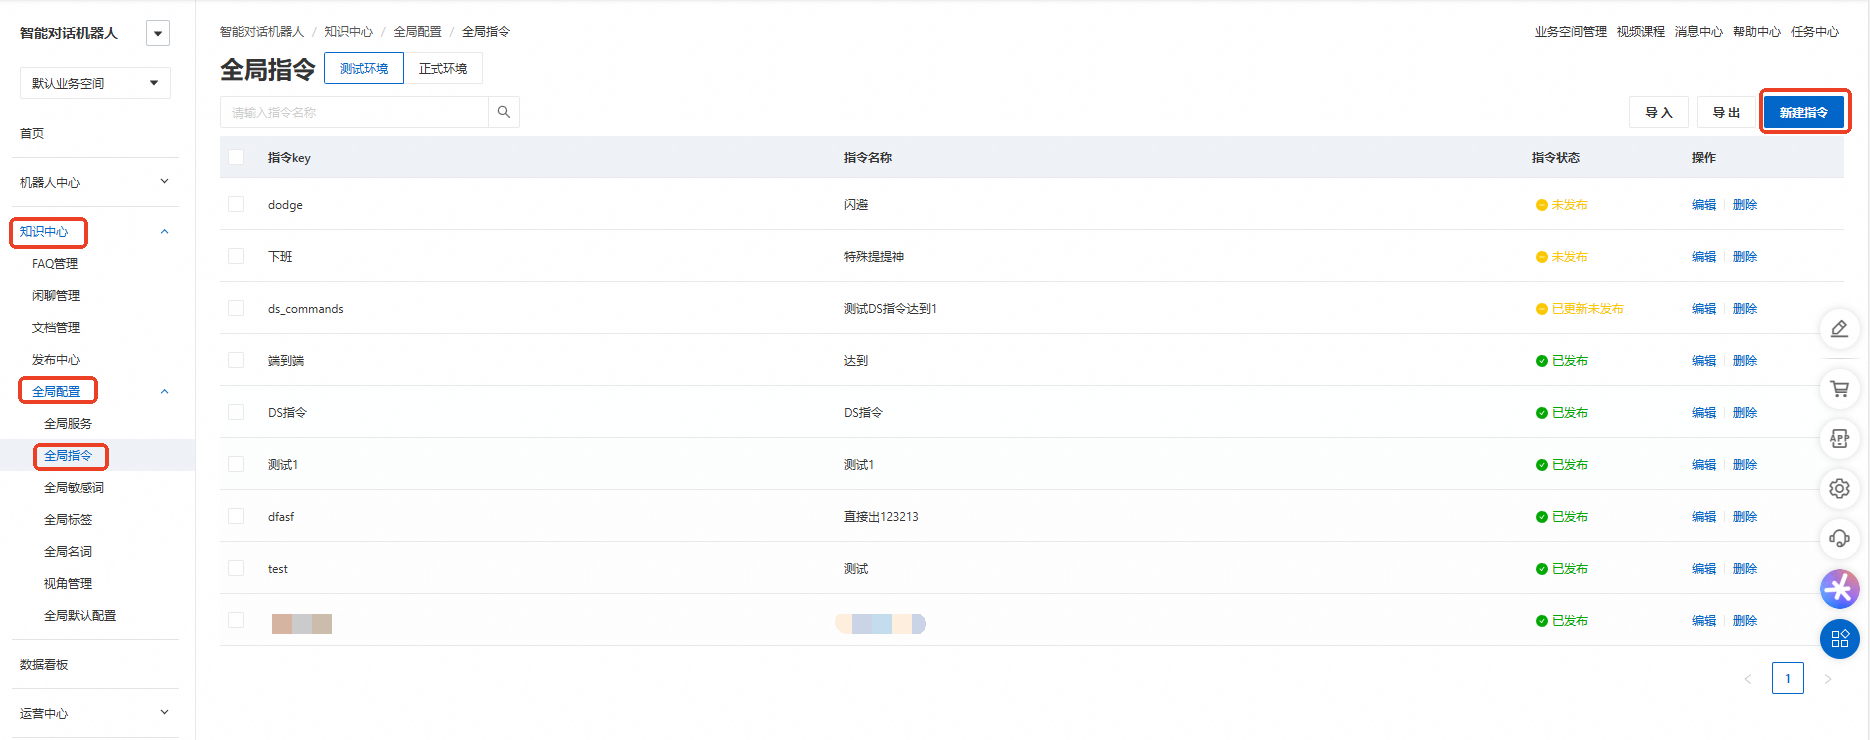Check the 端到端 row checkbox
This screenshot has width=1870, height=740.
point(236,360)
